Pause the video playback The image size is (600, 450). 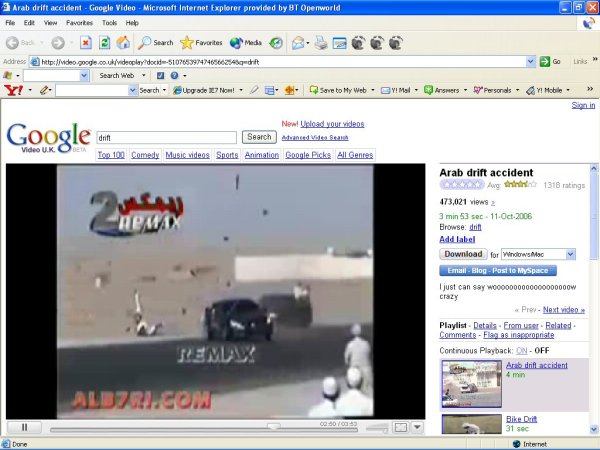tap(25, 427)
